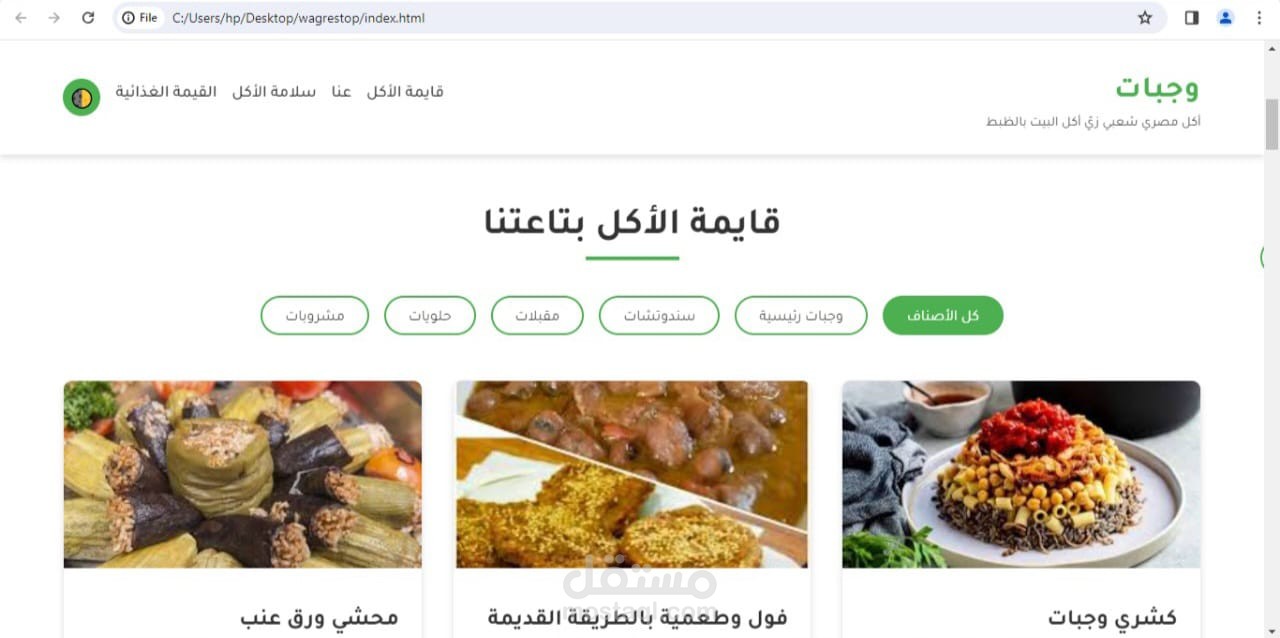This screenshot has width=1280, height=638.
Task: Click the page vertical scrollbar thumb
Action: (1272, 125)
